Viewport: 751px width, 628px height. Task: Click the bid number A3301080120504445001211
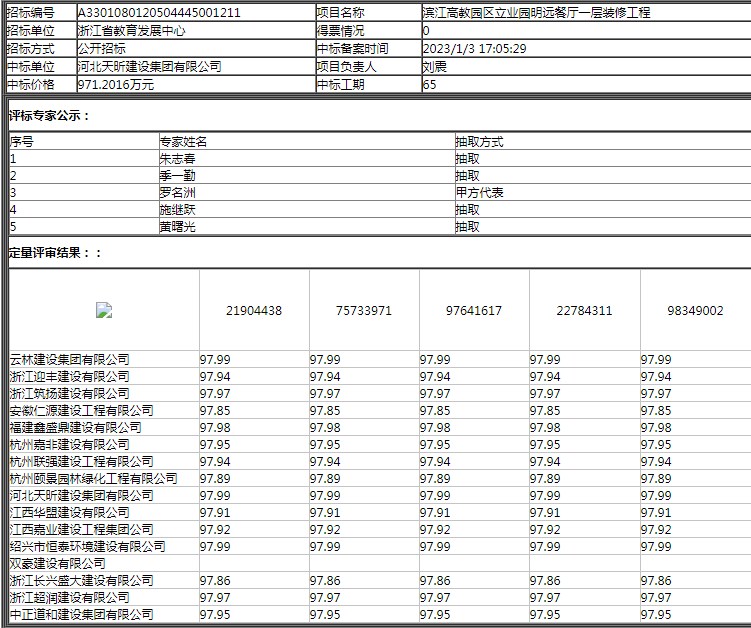158,13
